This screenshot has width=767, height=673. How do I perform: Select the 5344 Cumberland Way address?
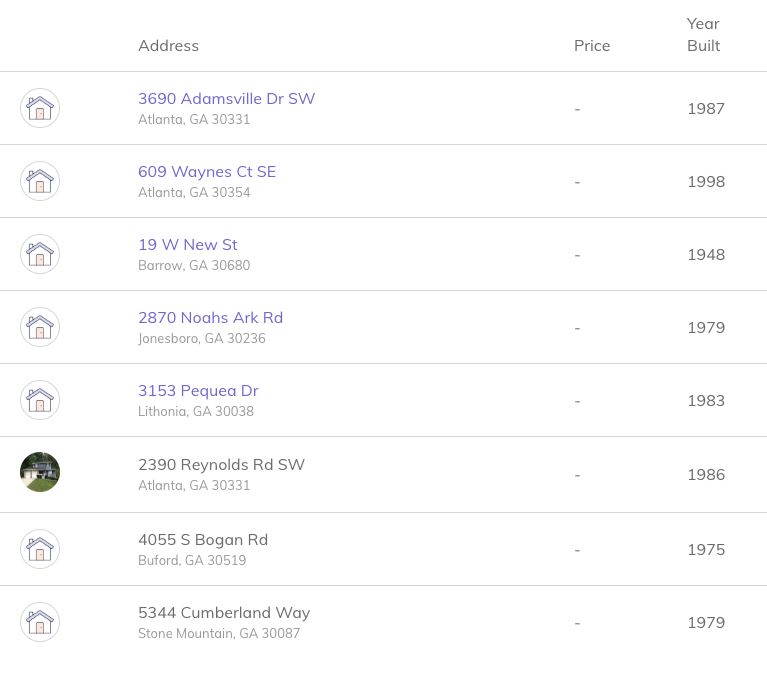point(224,613)
